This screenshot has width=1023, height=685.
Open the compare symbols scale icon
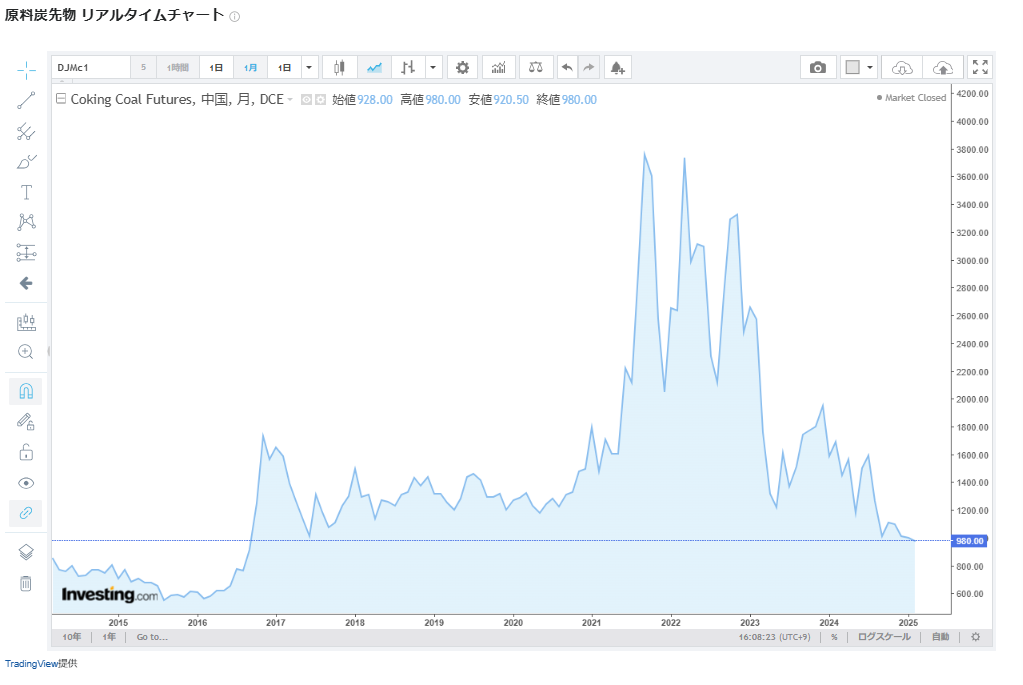(x=537, y=68)
